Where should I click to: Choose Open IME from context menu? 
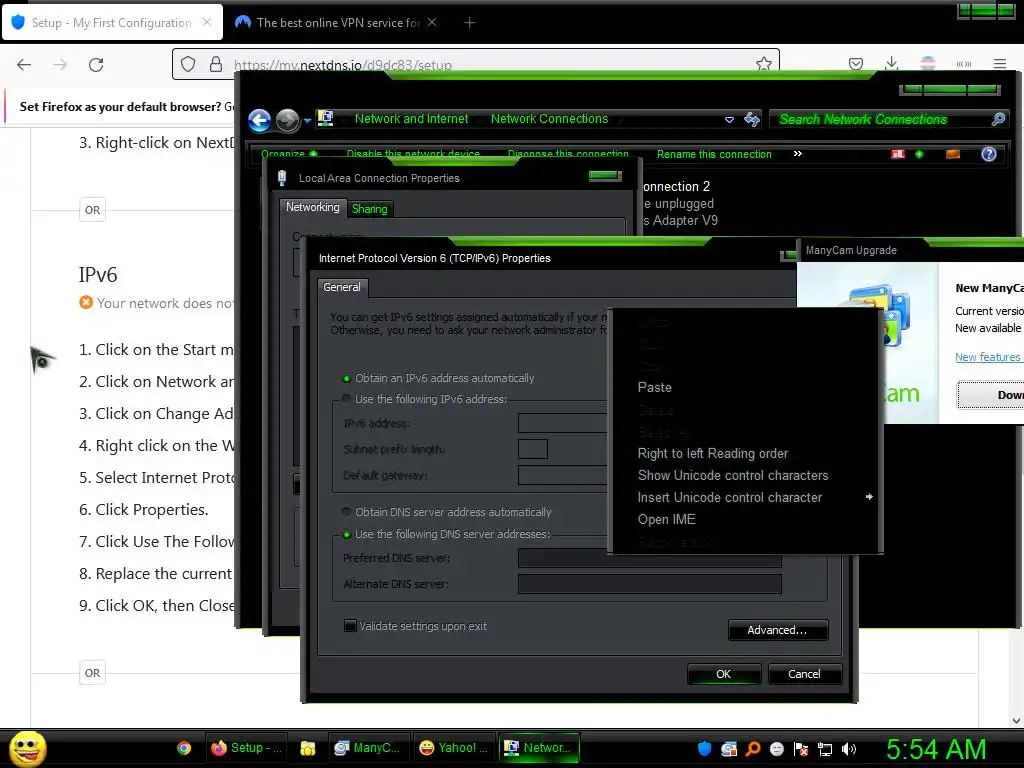tap(666, 519)
